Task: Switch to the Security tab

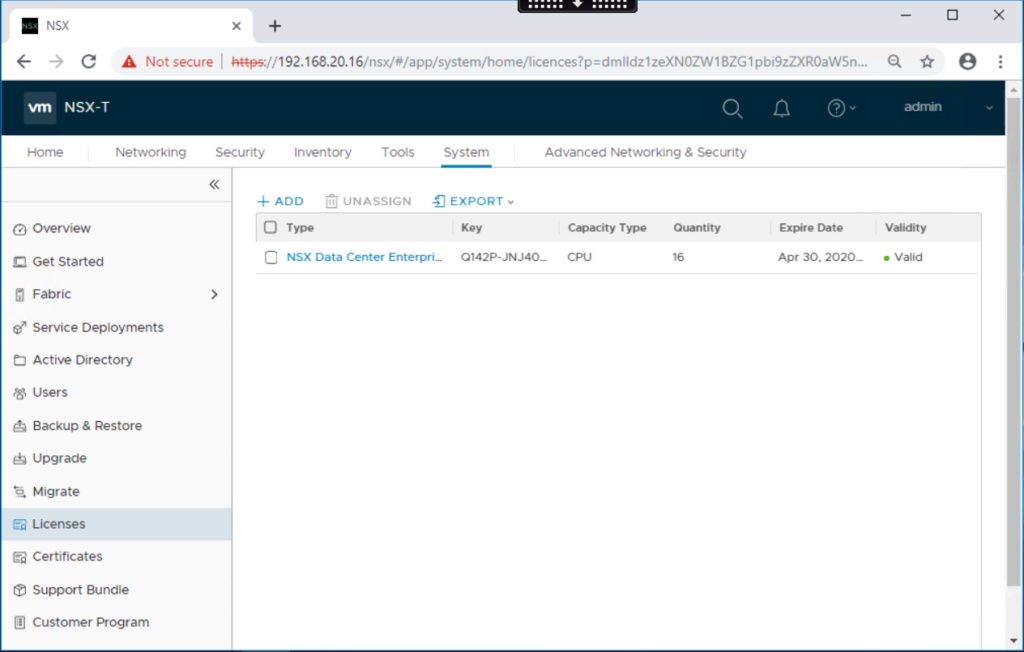Action: (240, 152)
